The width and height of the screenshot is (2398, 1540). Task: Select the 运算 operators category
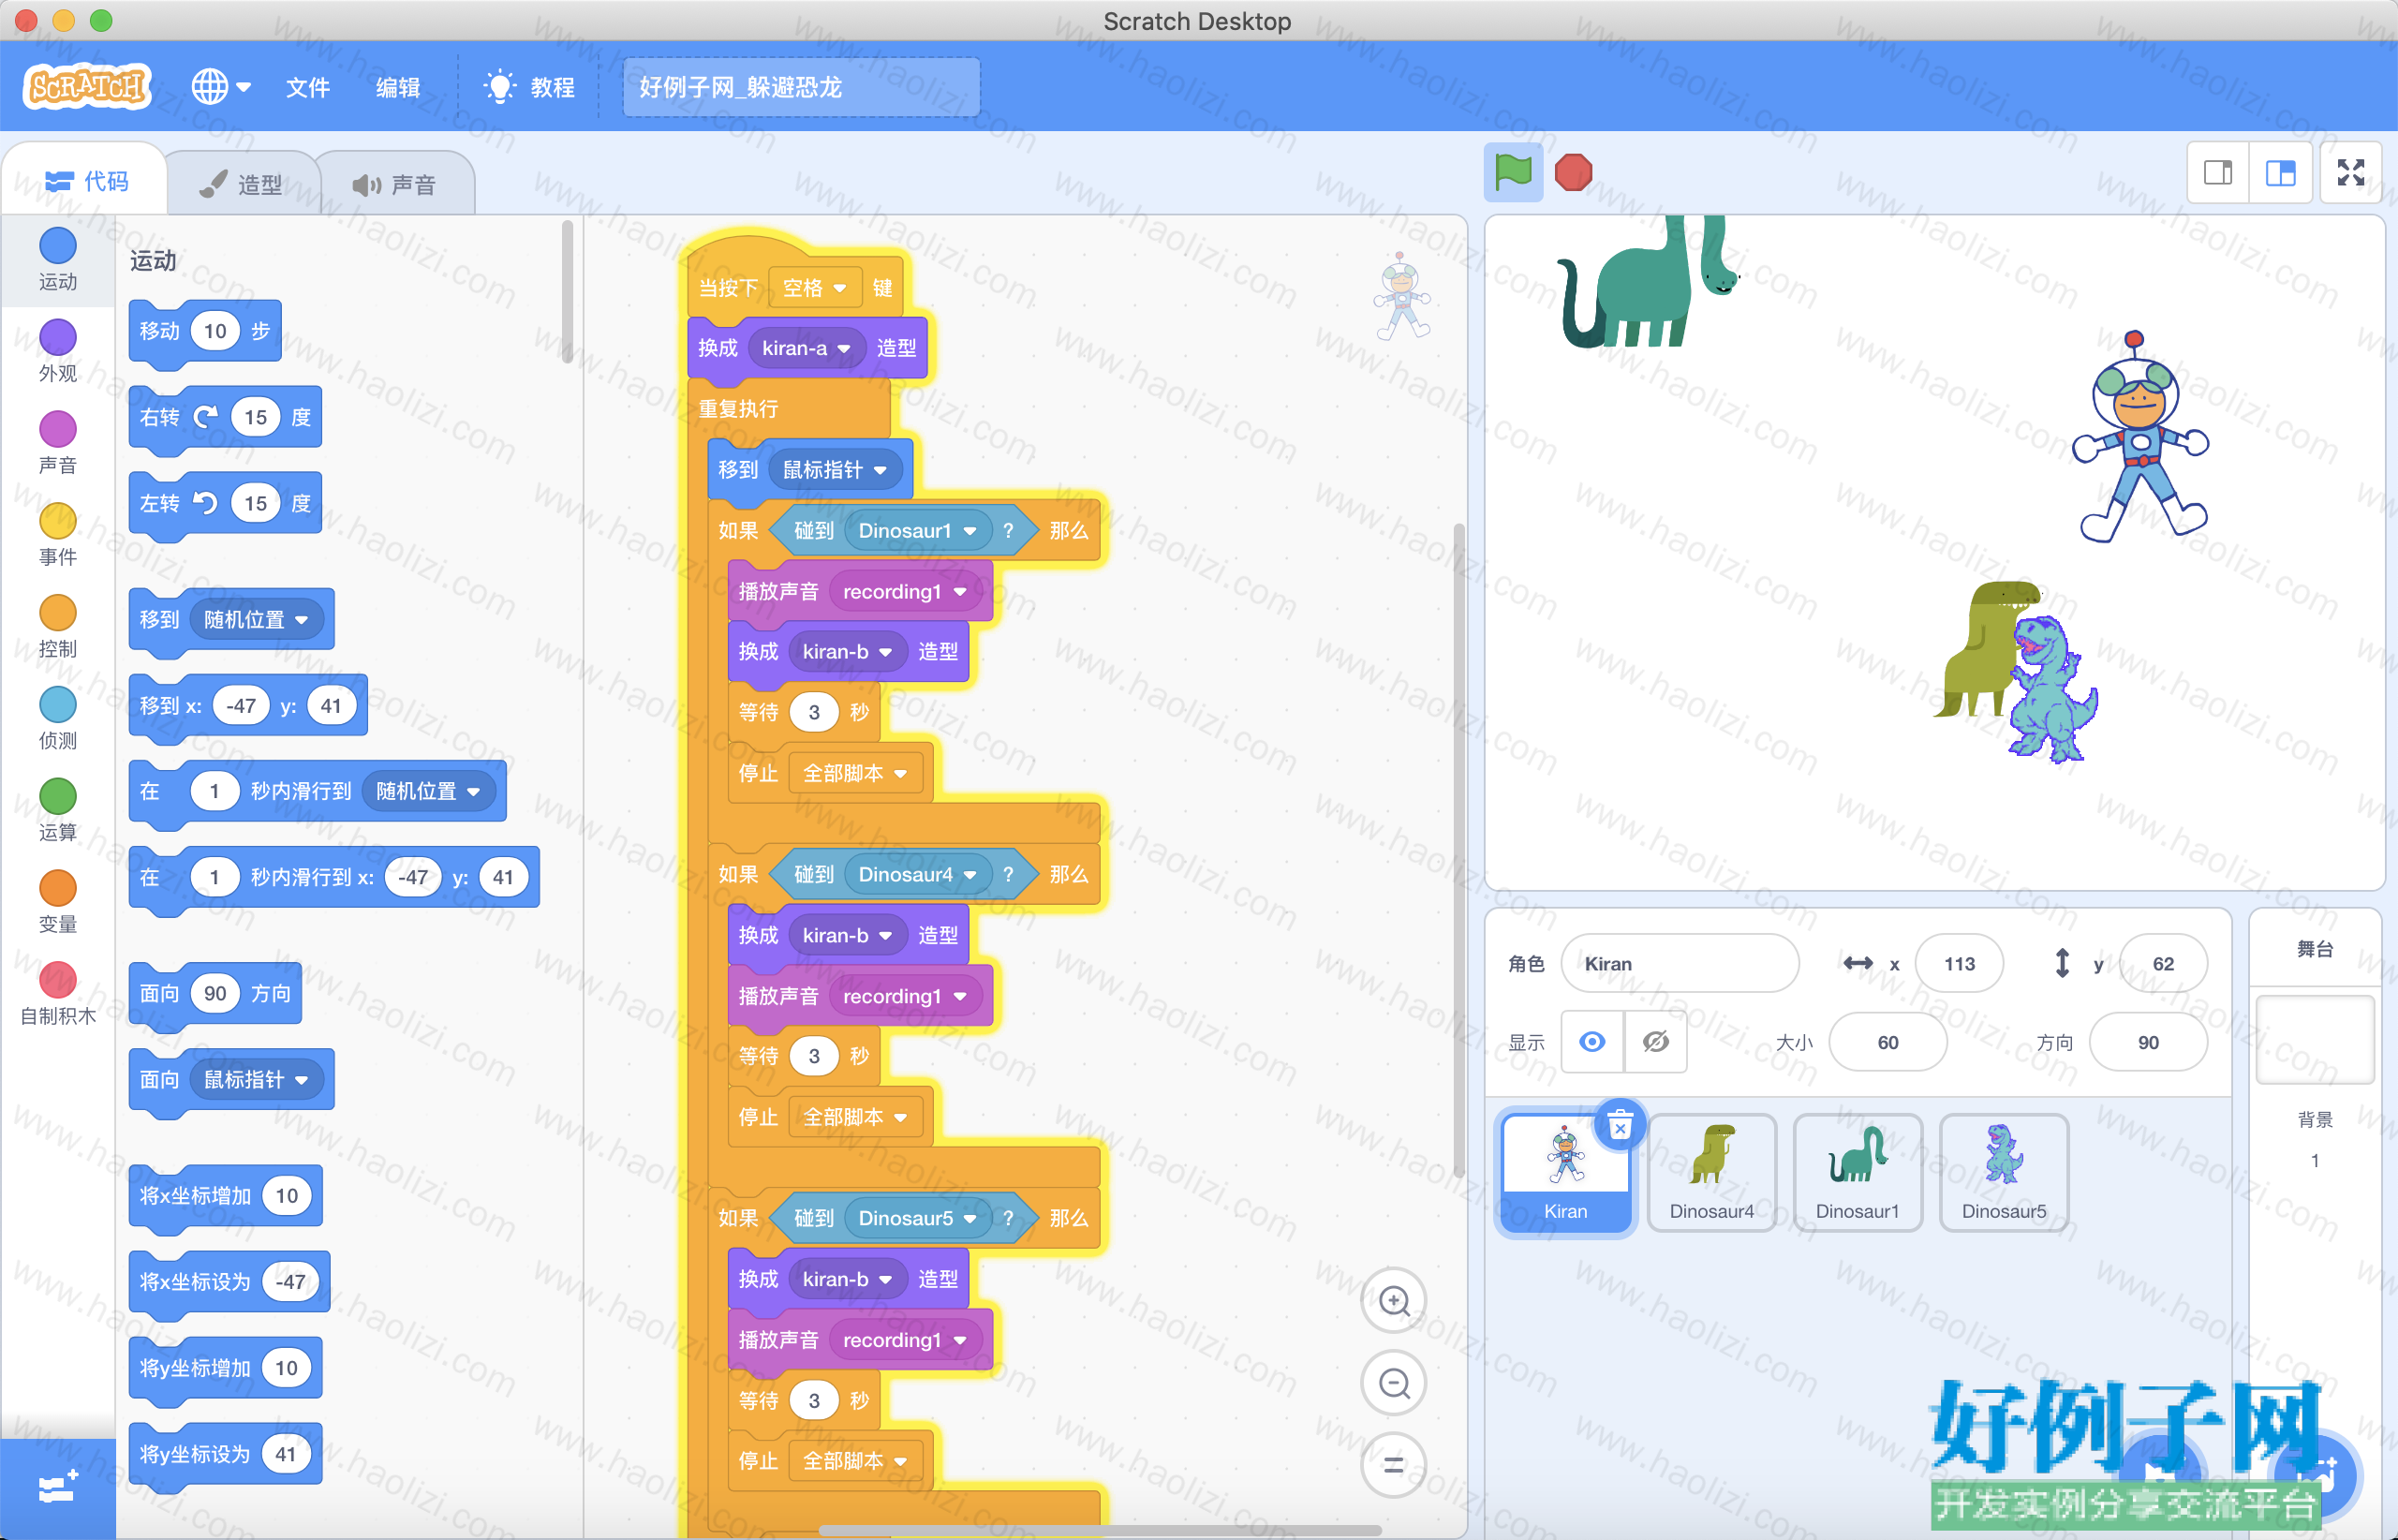tap(57, 811)
